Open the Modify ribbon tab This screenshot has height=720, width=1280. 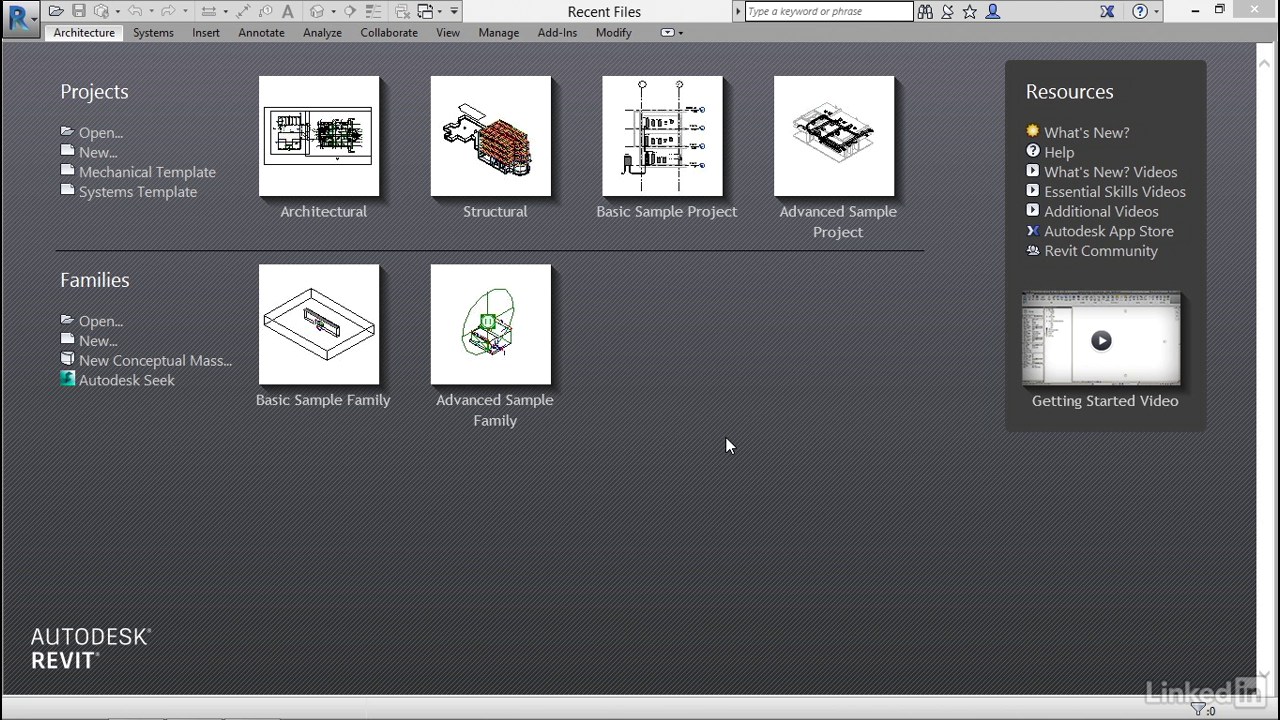click(x=613, y=32)
